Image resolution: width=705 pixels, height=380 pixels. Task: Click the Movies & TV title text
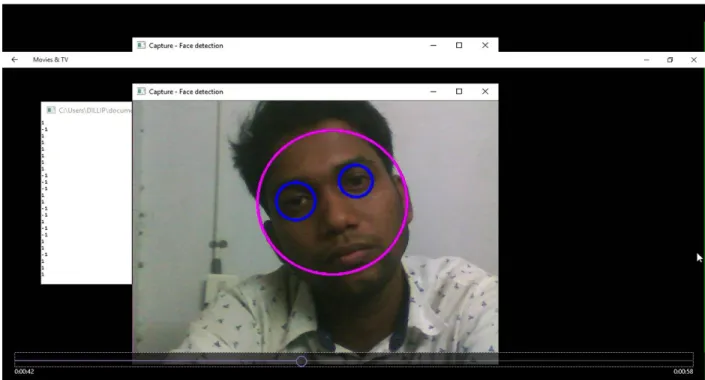point(50,59)
